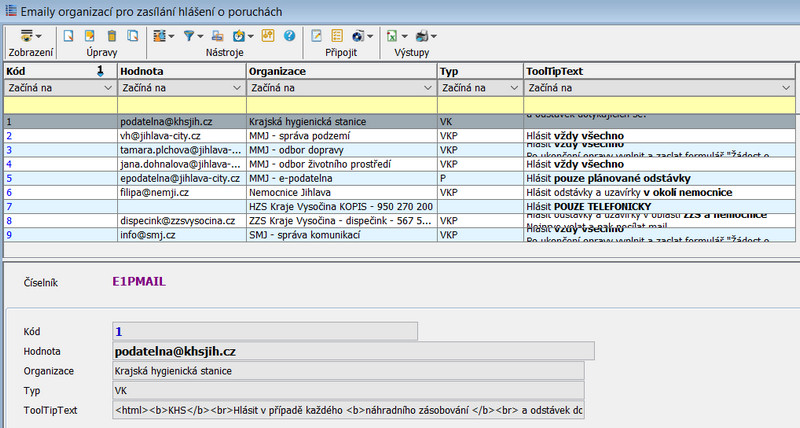Expand the Organizace filter condition dropdown

[429, 89]
